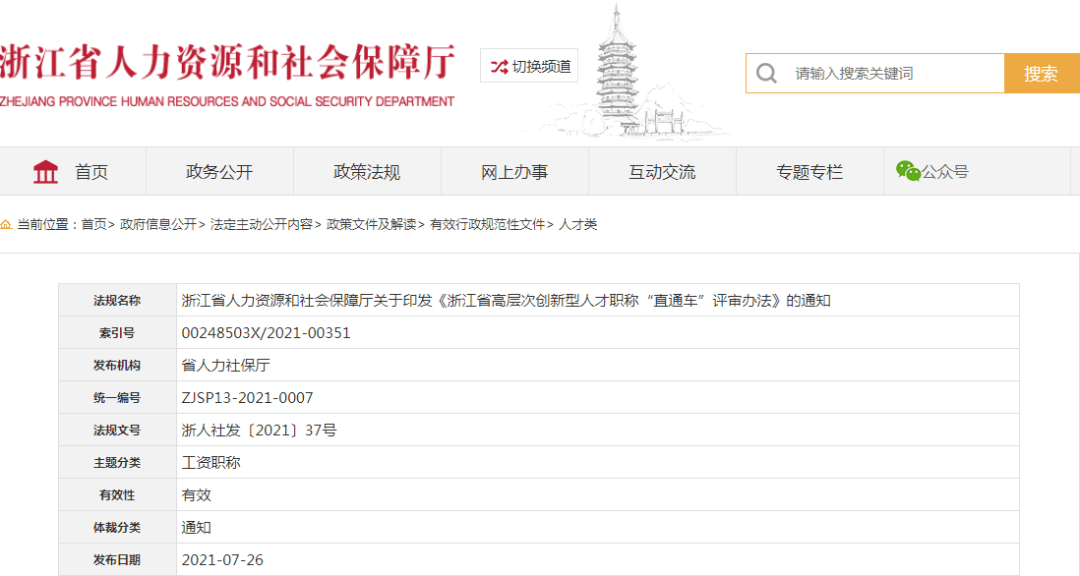
Task: Click the unified code ZJSP13-2021-0007
Action: [x=247, y=398]
